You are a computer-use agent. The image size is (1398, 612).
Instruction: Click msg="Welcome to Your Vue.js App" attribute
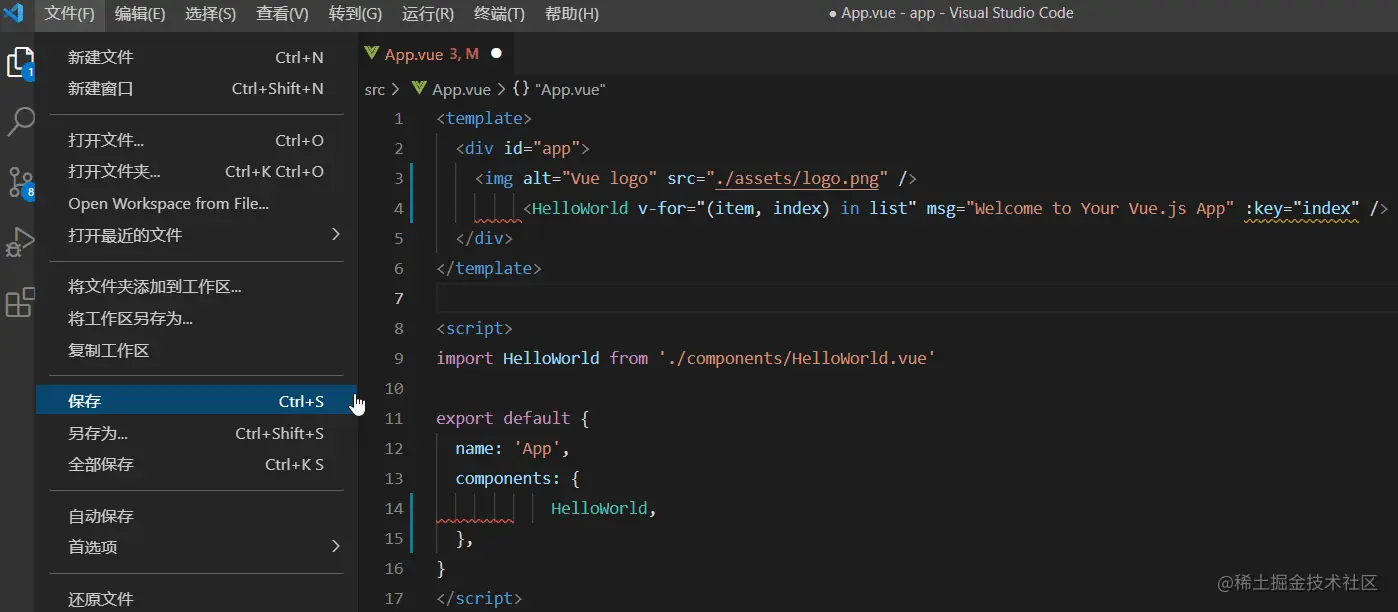coord(1080,208)
